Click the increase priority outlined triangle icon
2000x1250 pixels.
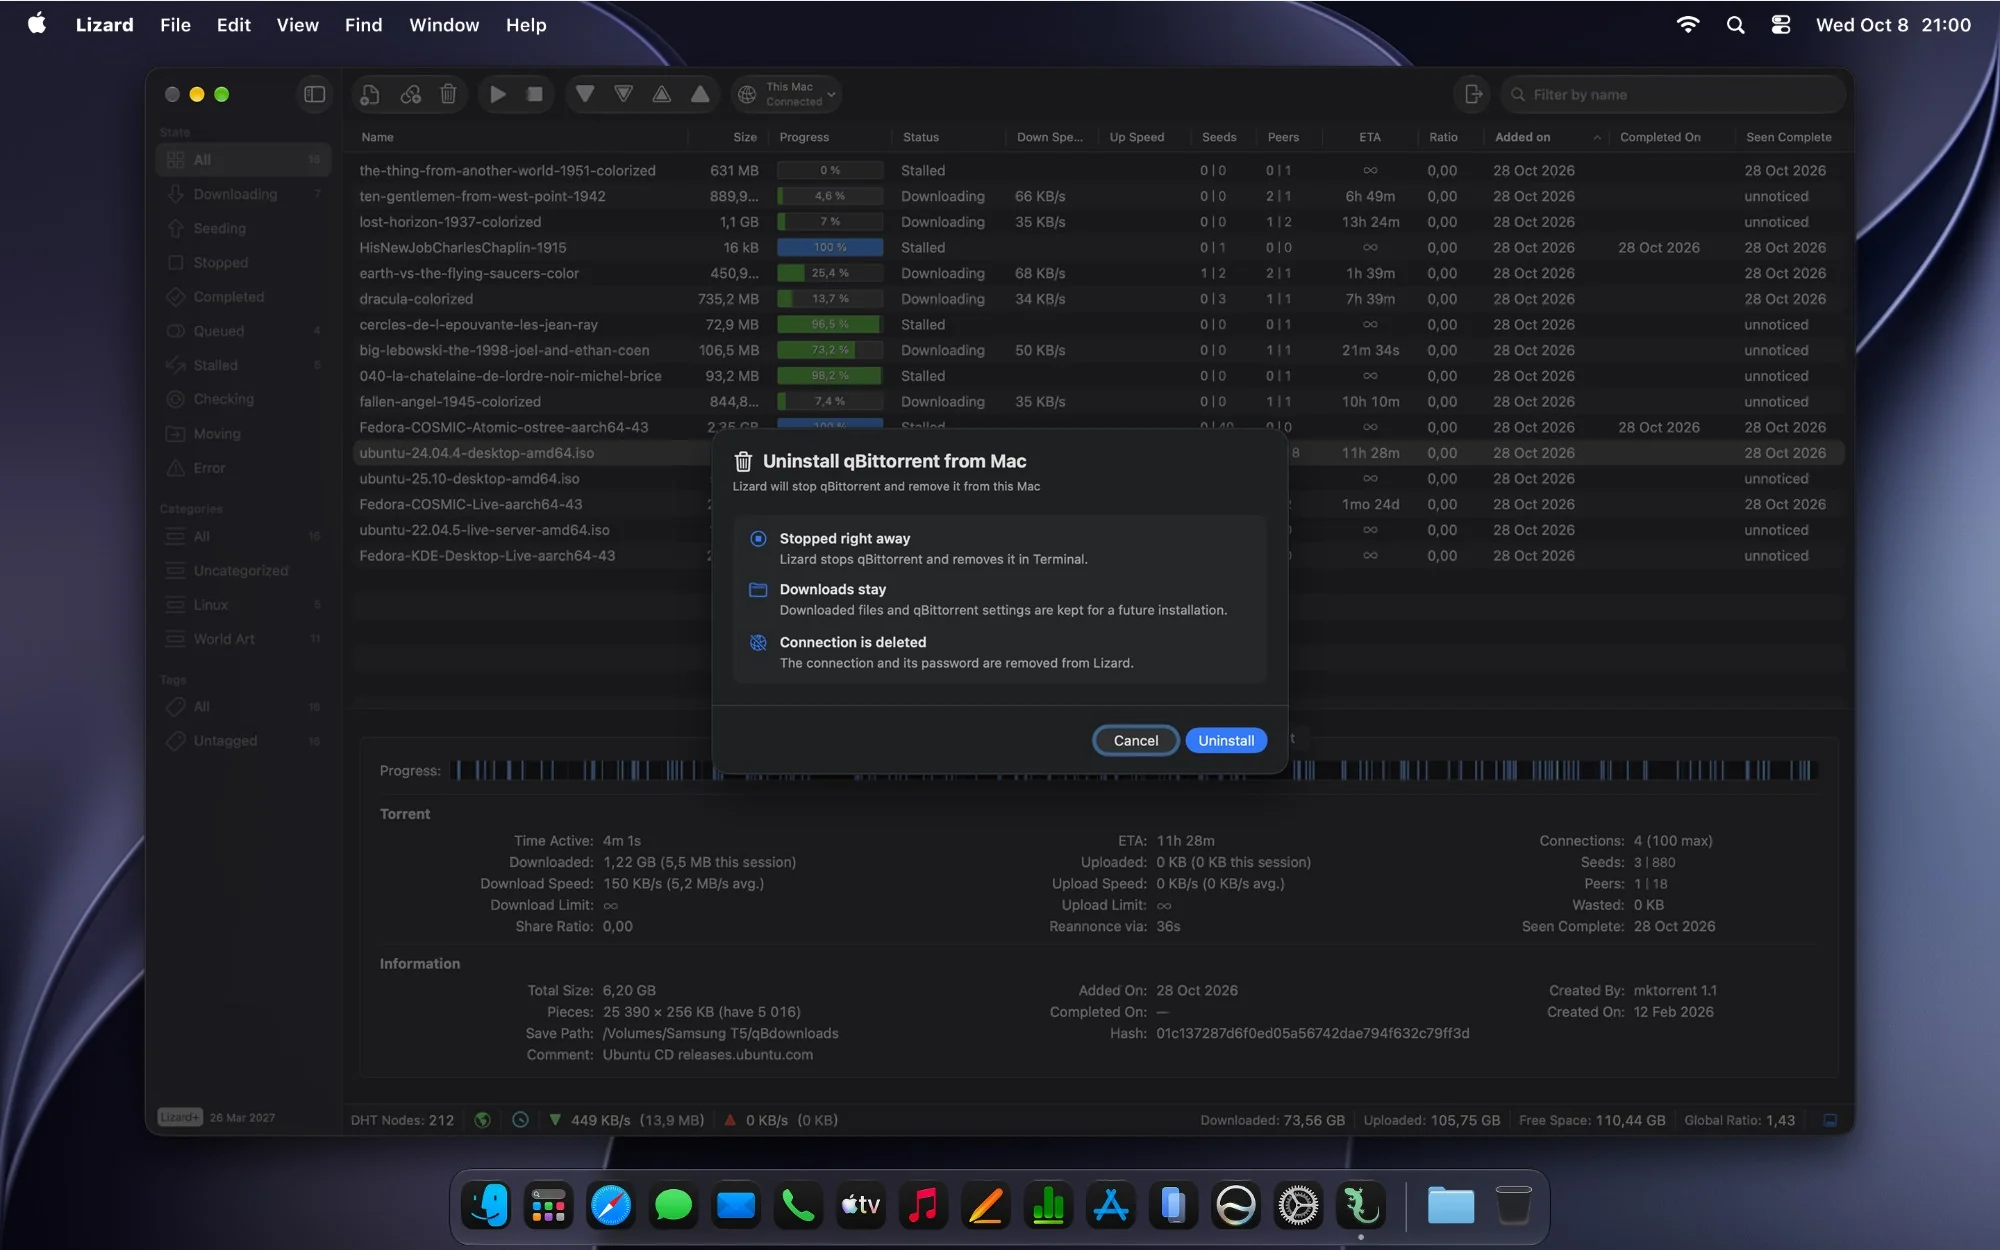(x=662, y=94)
